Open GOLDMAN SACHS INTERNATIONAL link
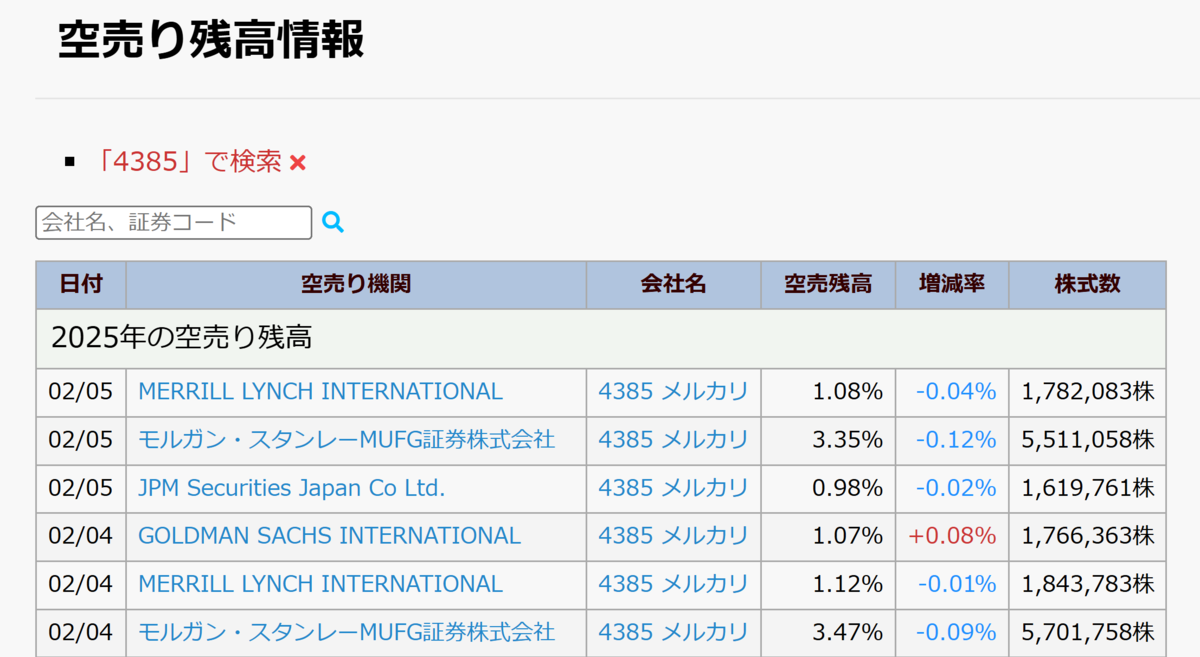Screen dimensions: 1200x657 (329, 536)
